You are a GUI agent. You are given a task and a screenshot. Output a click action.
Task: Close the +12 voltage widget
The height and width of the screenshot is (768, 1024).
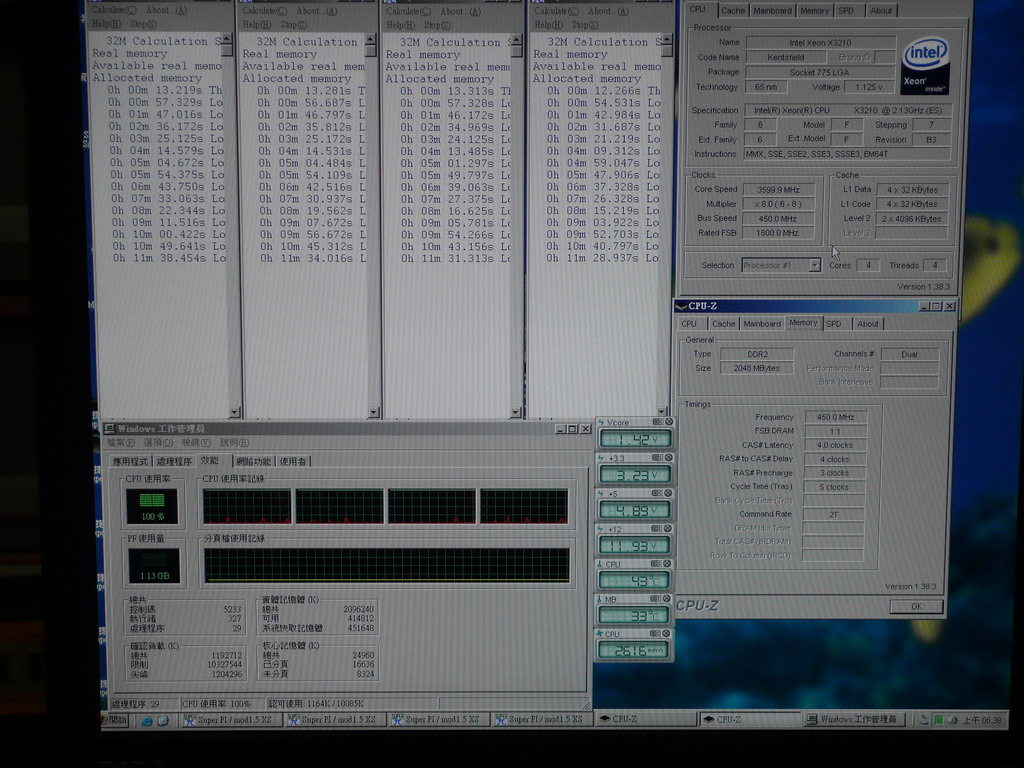point(667,528)
